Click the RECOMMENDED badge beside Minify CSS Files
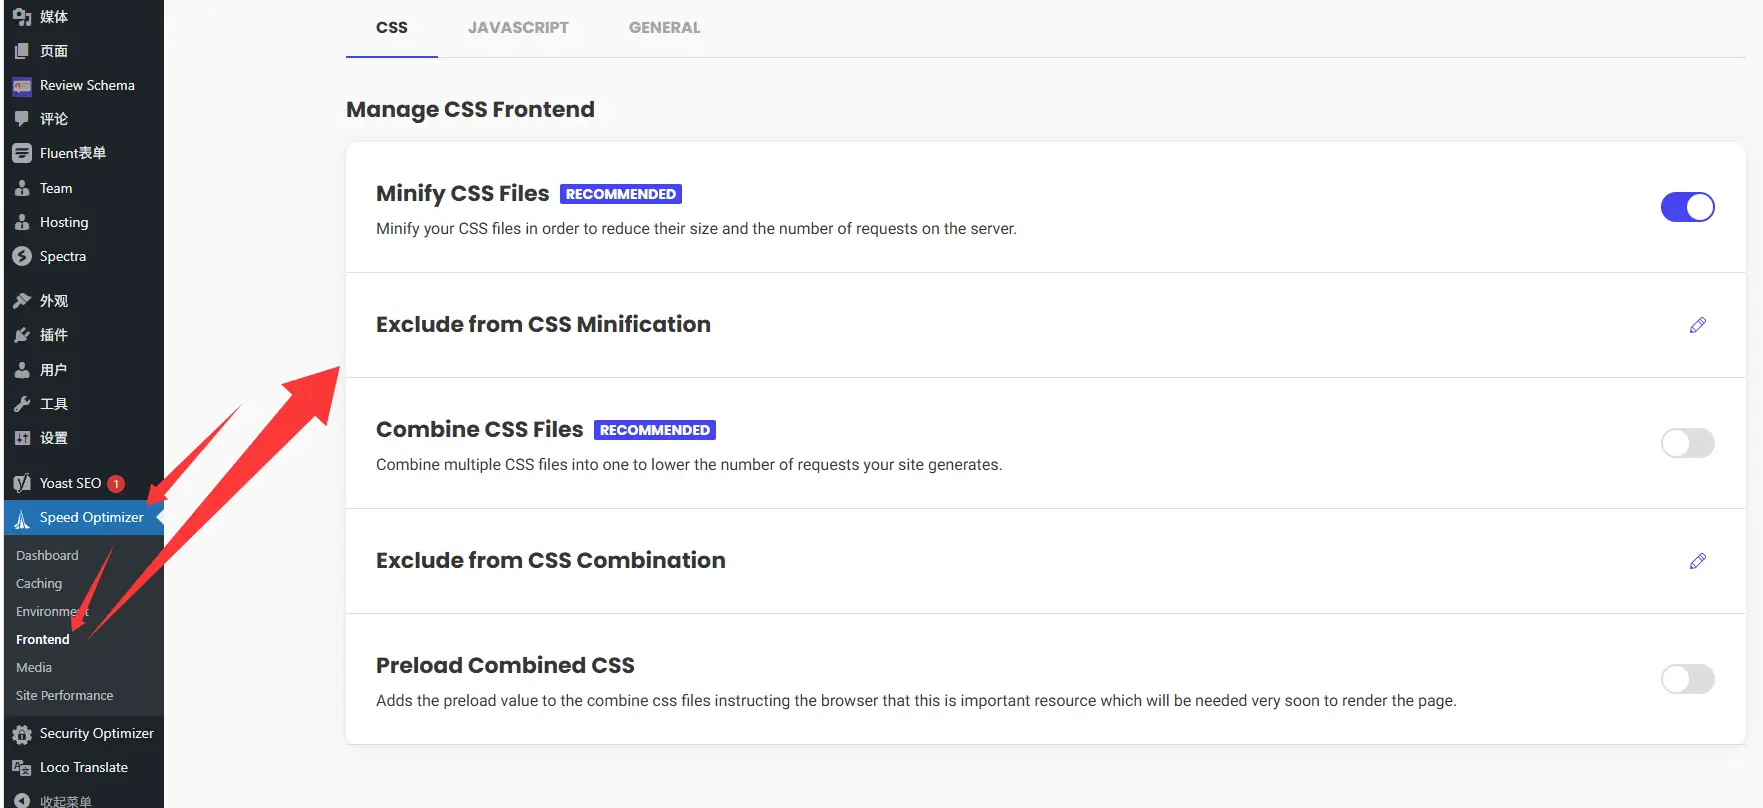The height and width of the screenshot is (808, 1763). click(621, 194)
